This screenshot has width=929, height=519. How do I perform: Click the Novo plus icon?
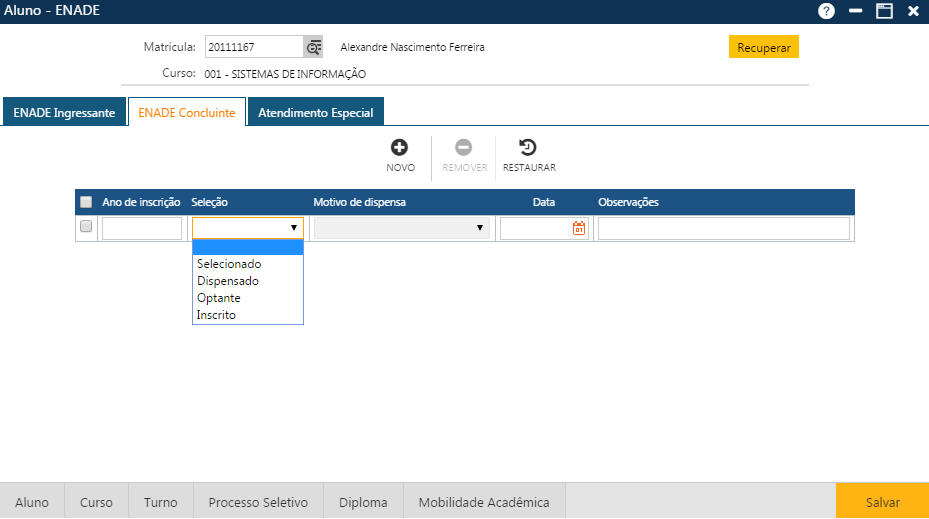(399, 148)
